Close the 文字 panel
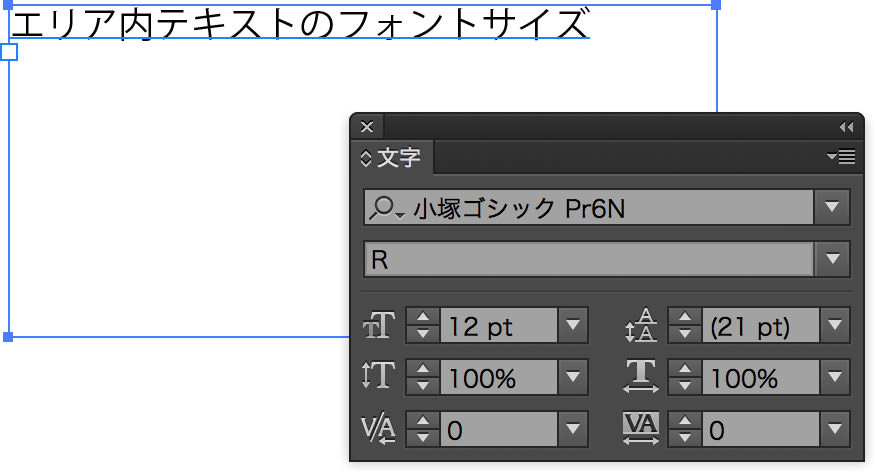876x472 pixels. coord(367,127)
